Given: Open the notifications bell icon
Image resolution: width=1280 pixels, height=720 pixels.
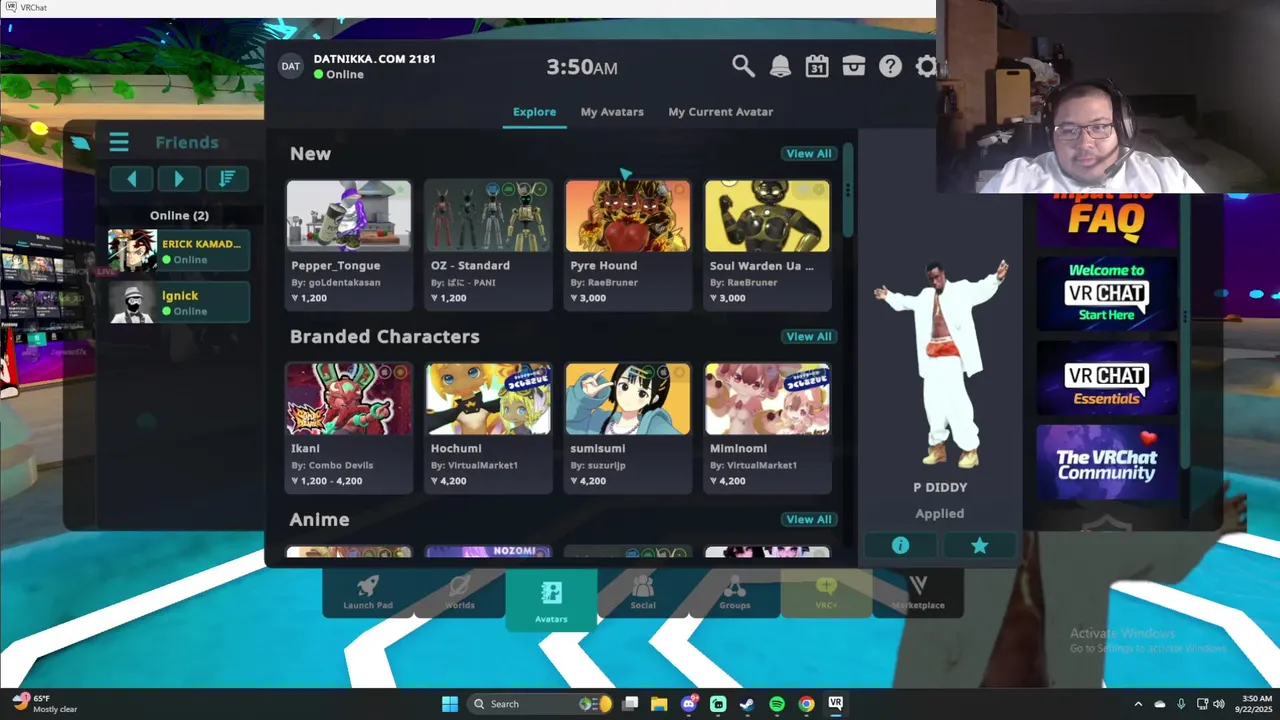Looking at the screenshot, I should coord(780,66).
